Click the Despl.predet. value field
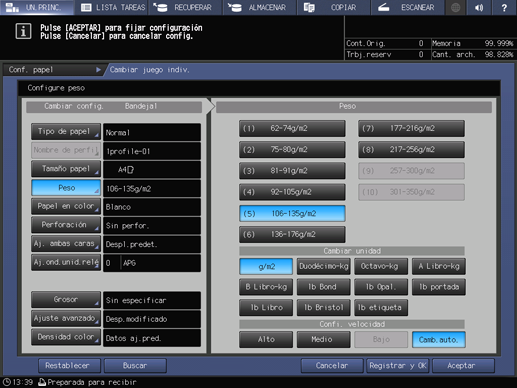This screenshot has height=388, width=517. (x=152, y=244)
